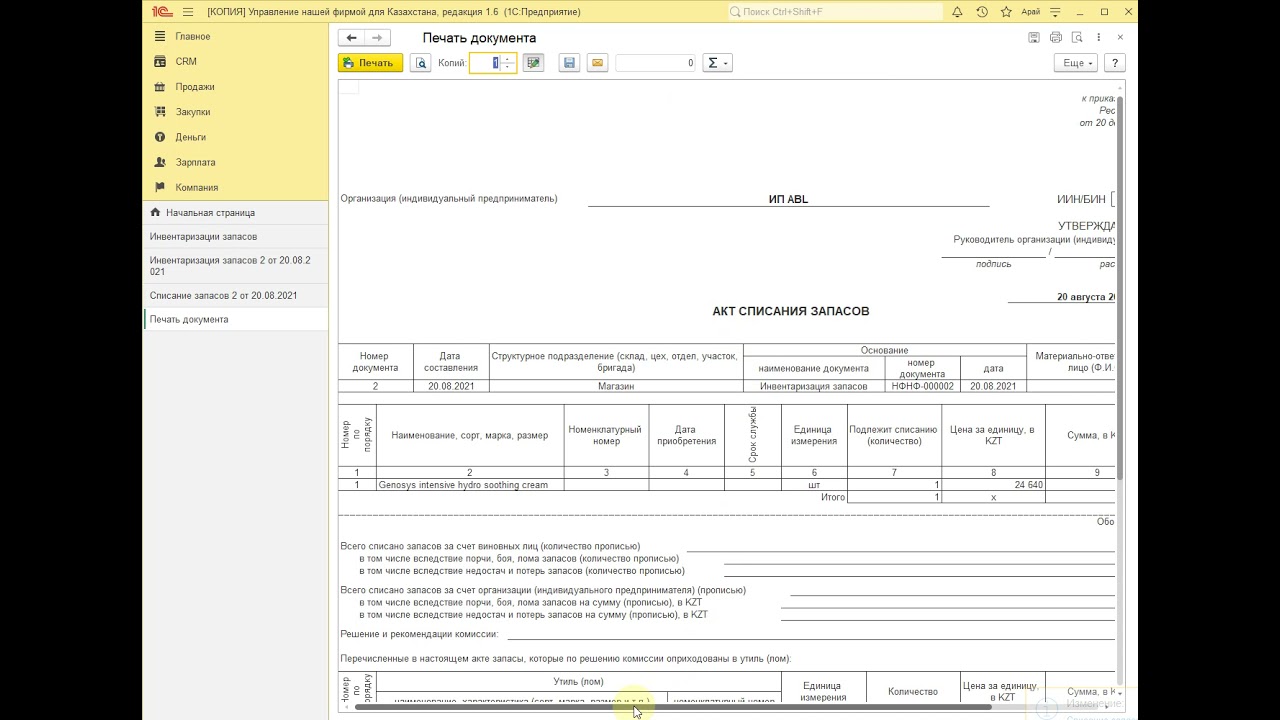Image resolution: width=1280 pixels, height=720 pixels.
Task: Go to Начальная страница
Action: tap(235, 213)
